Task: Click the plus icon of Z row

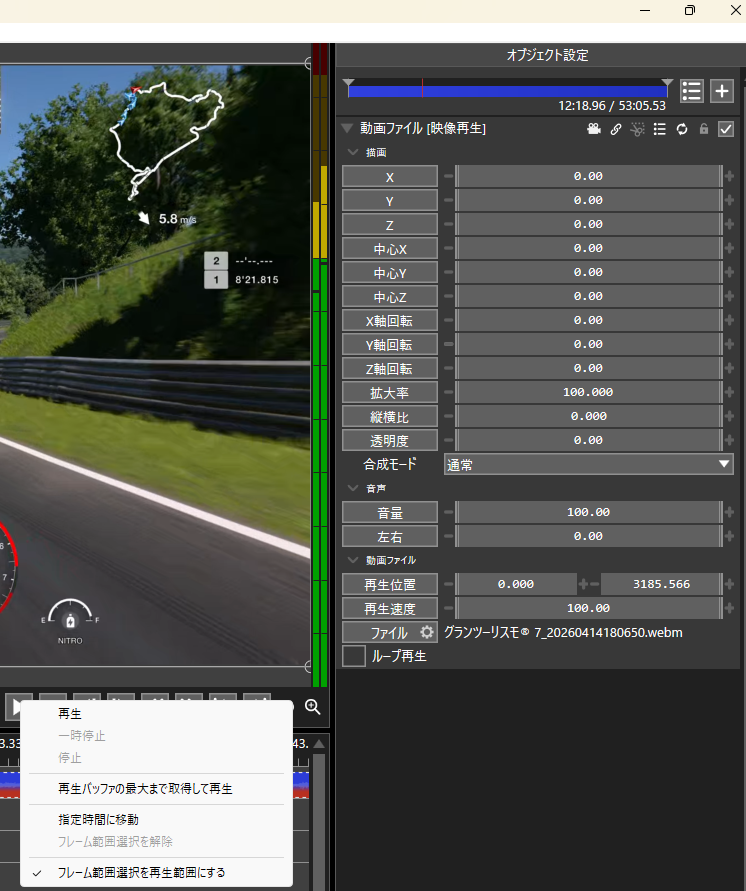Action: point(730,224)
